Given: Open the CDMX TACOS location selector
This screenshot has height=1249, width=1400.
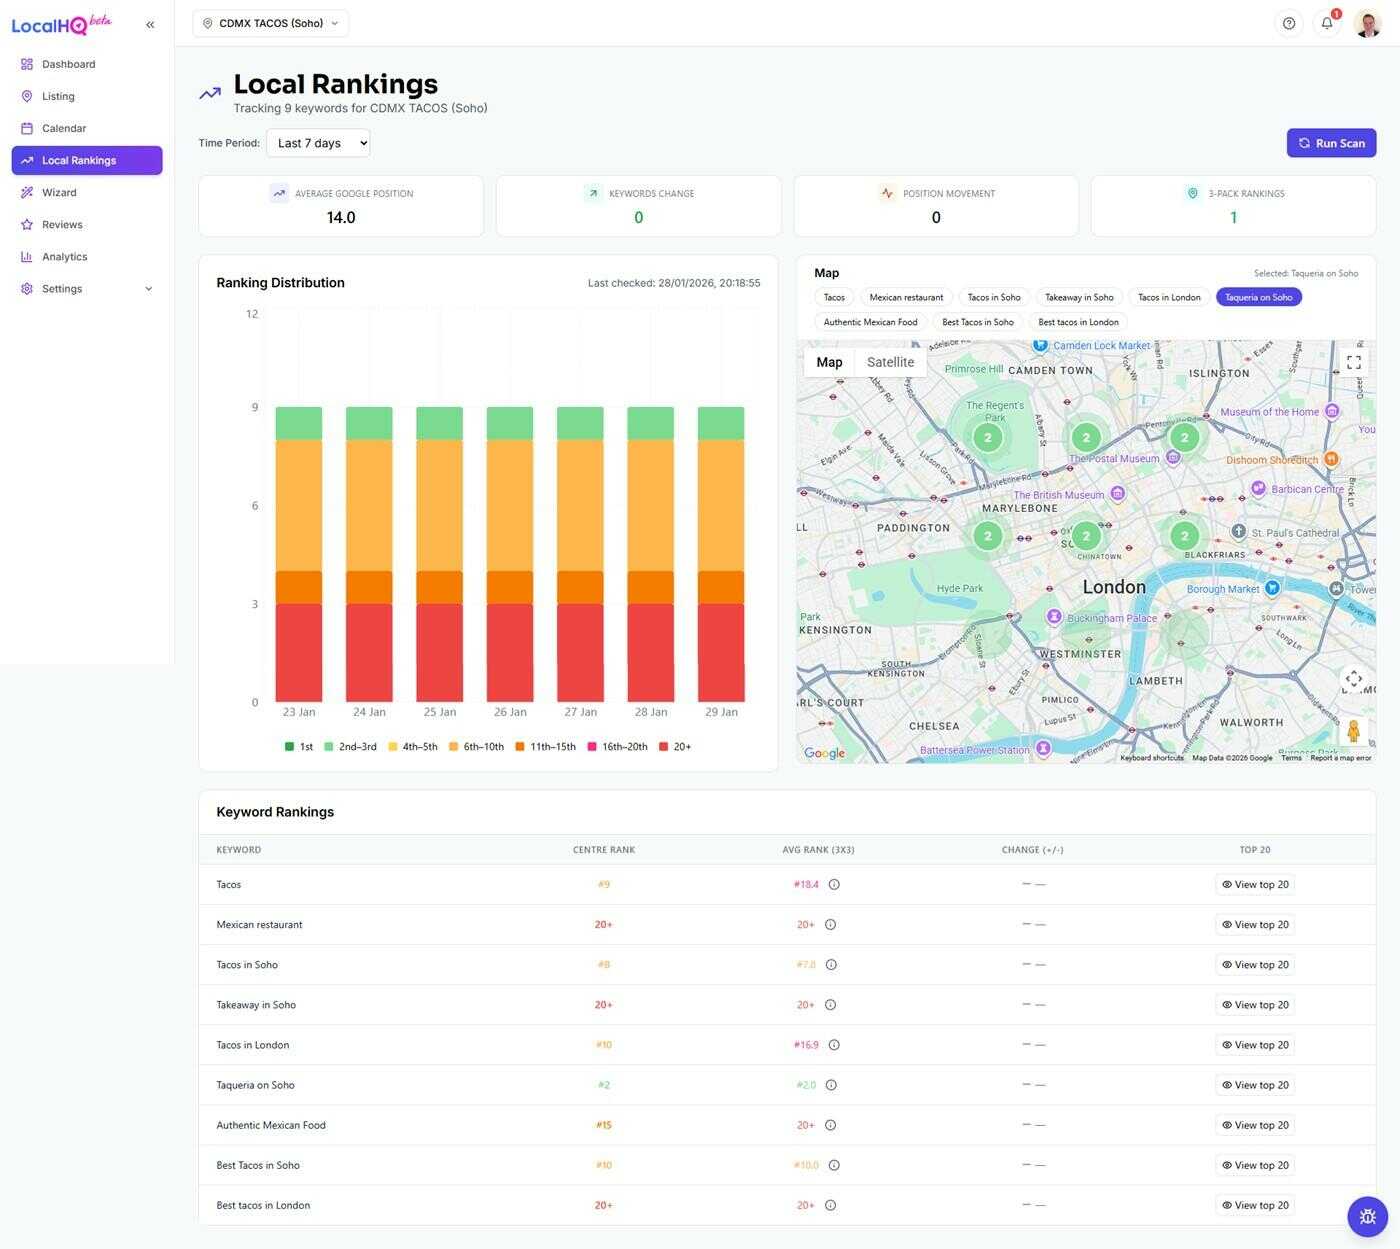Looking at the screenshot, I should point(271,23).
